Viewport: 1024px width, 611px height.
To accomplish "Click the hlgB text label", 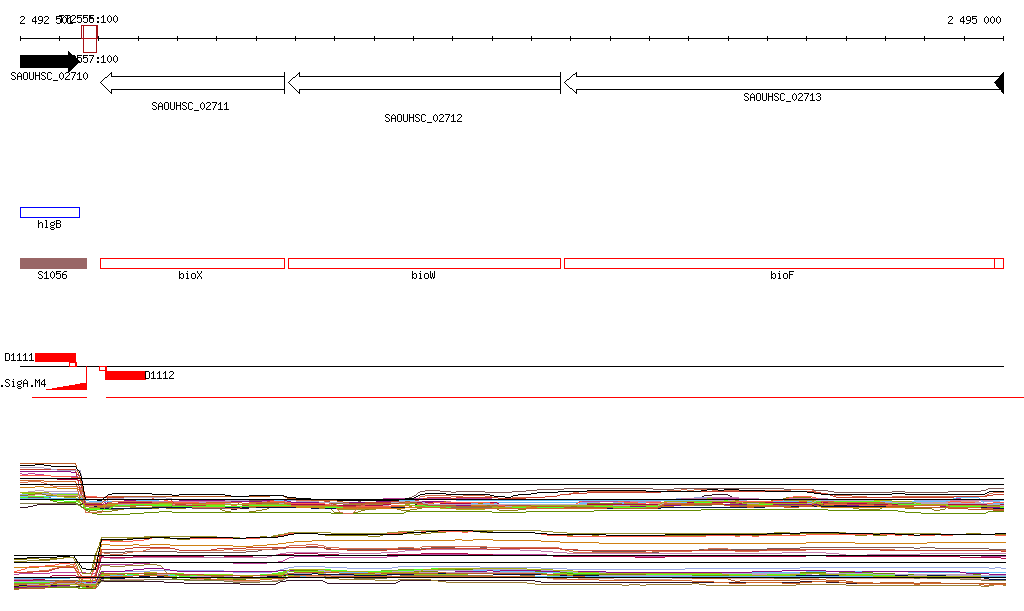I will coord(49,224).
